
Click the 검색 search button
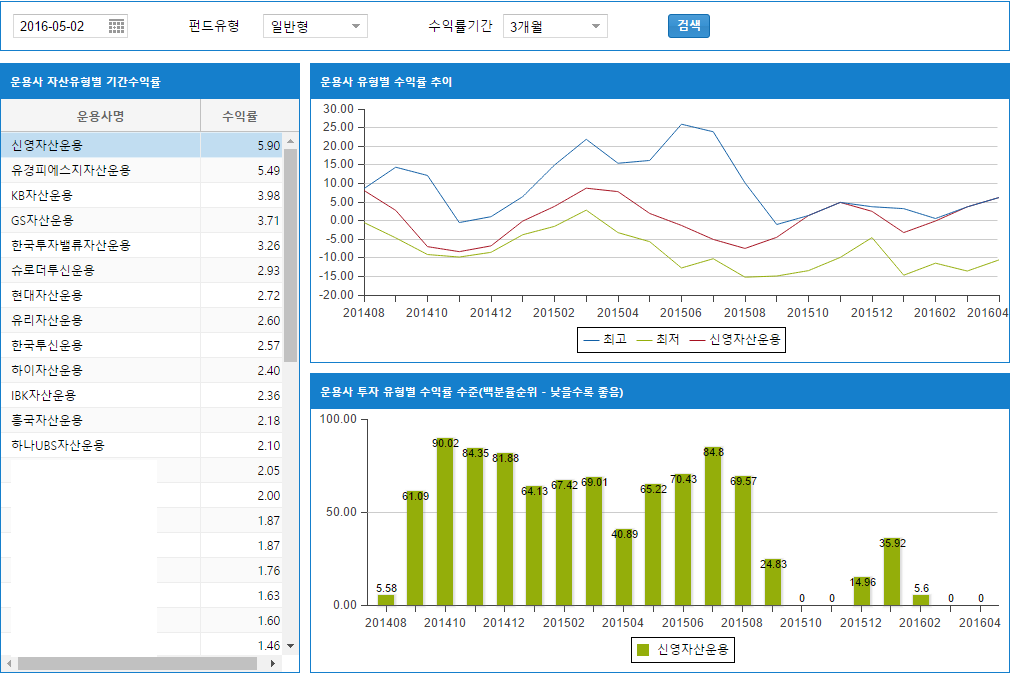688,26
